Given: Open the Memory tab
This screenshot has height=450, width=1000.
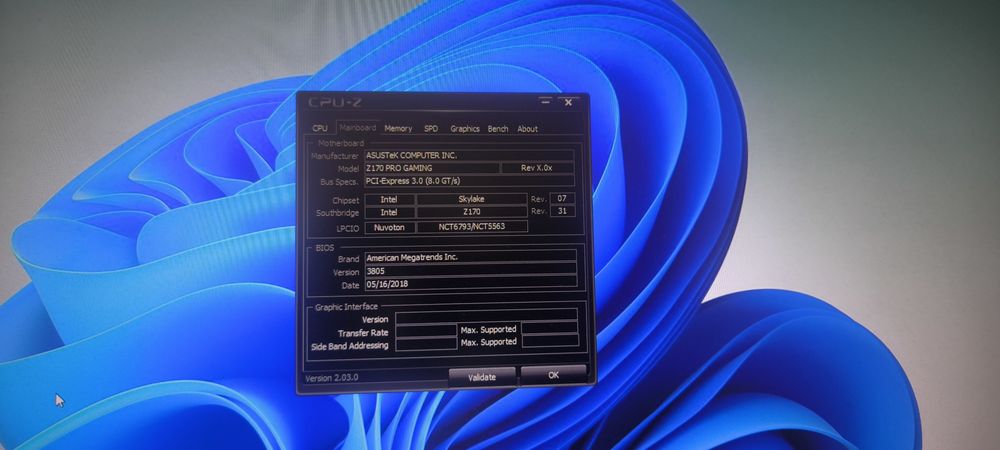Looking at the screenshot, I should 398,128.
